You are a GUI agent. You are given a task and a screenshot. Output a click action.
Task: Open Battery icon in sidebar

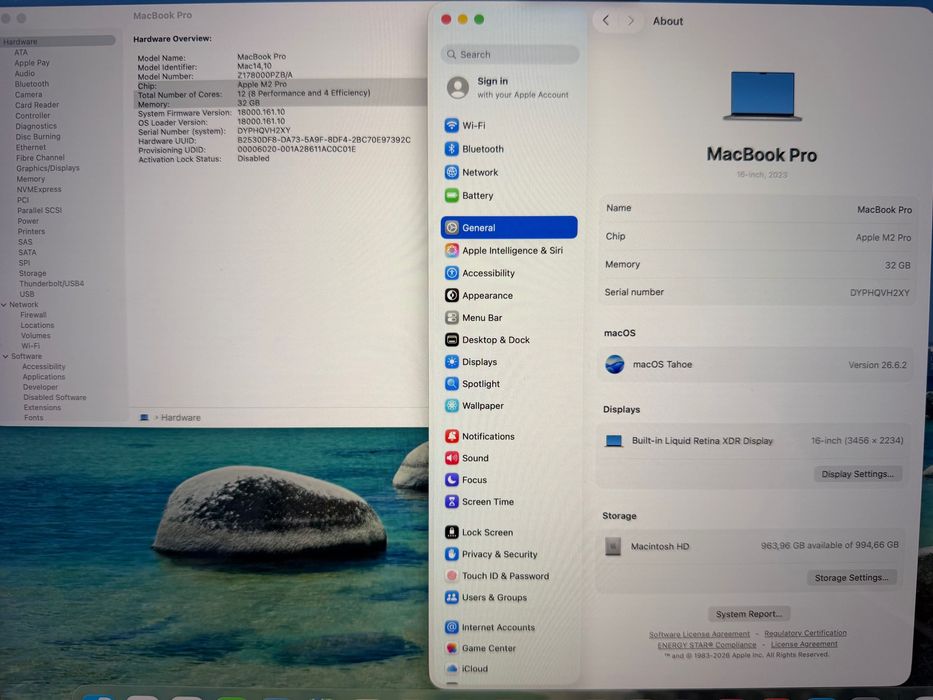click(452, 195)
